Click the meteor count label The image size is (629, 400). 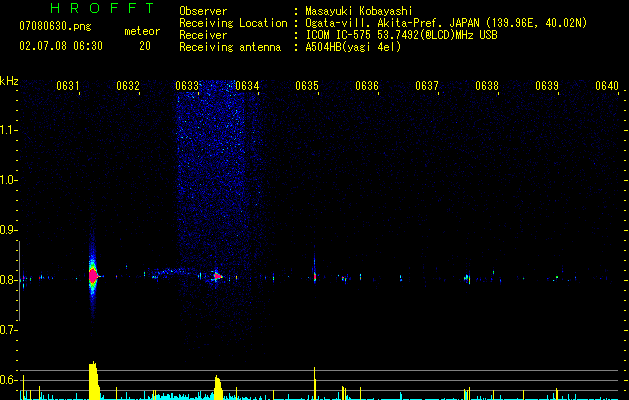[142, 31]
